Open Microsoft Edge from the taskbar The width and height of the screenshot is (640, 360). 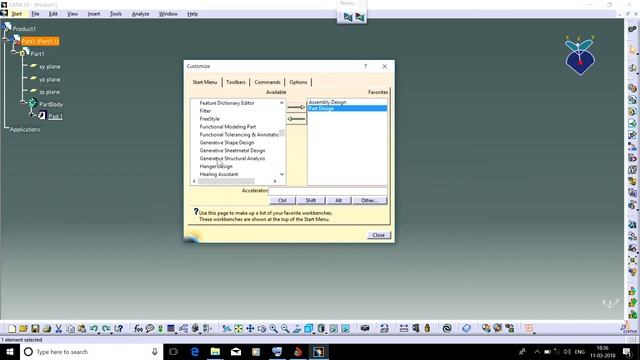pos(195,352)
